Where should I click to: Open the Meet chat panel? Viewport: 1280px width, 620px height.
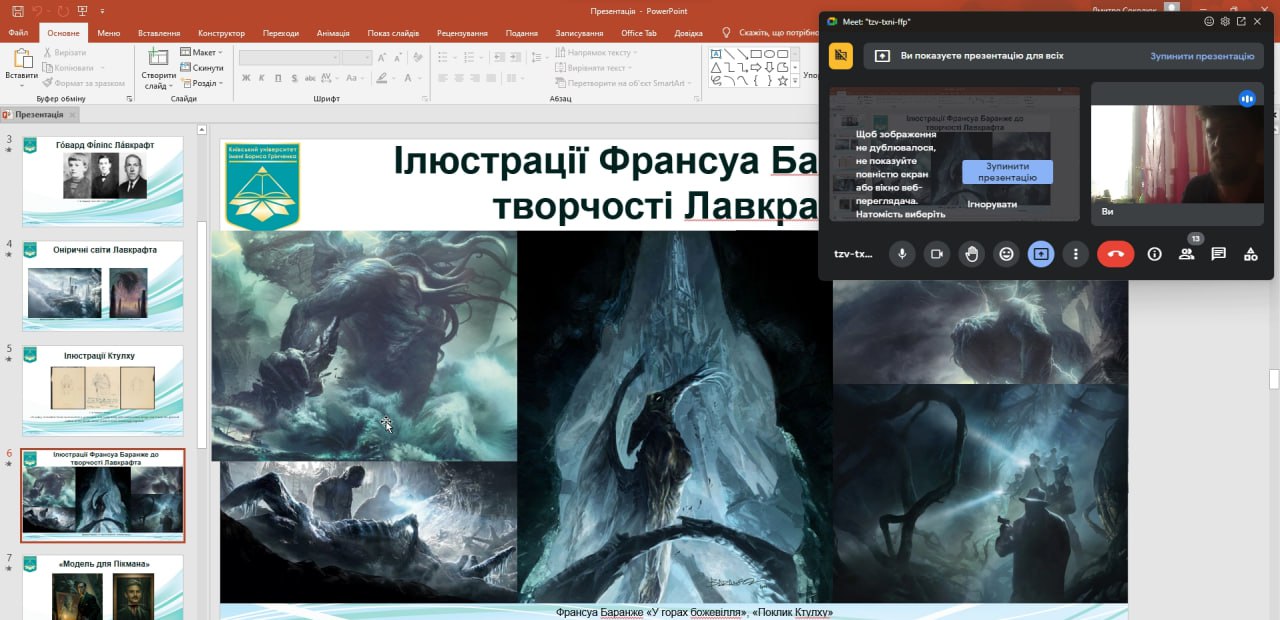click(x=1218, y=254)
